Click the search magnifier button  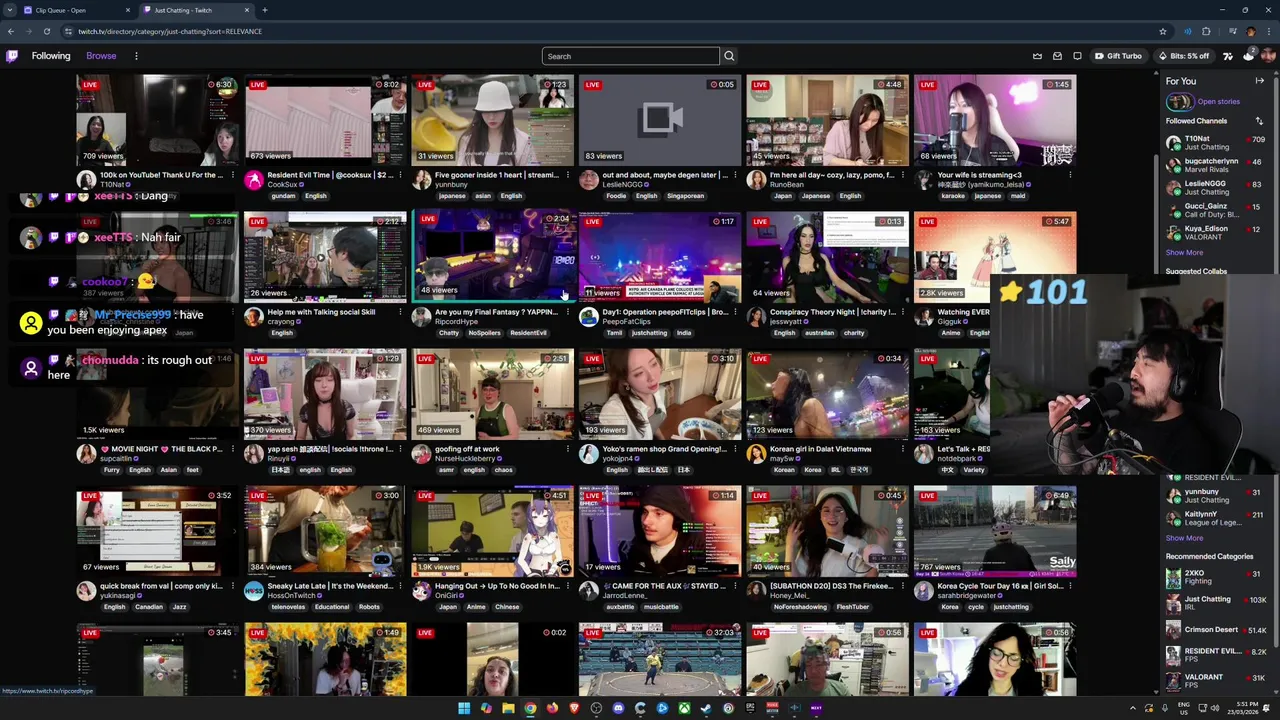click(x=729, y=56)
